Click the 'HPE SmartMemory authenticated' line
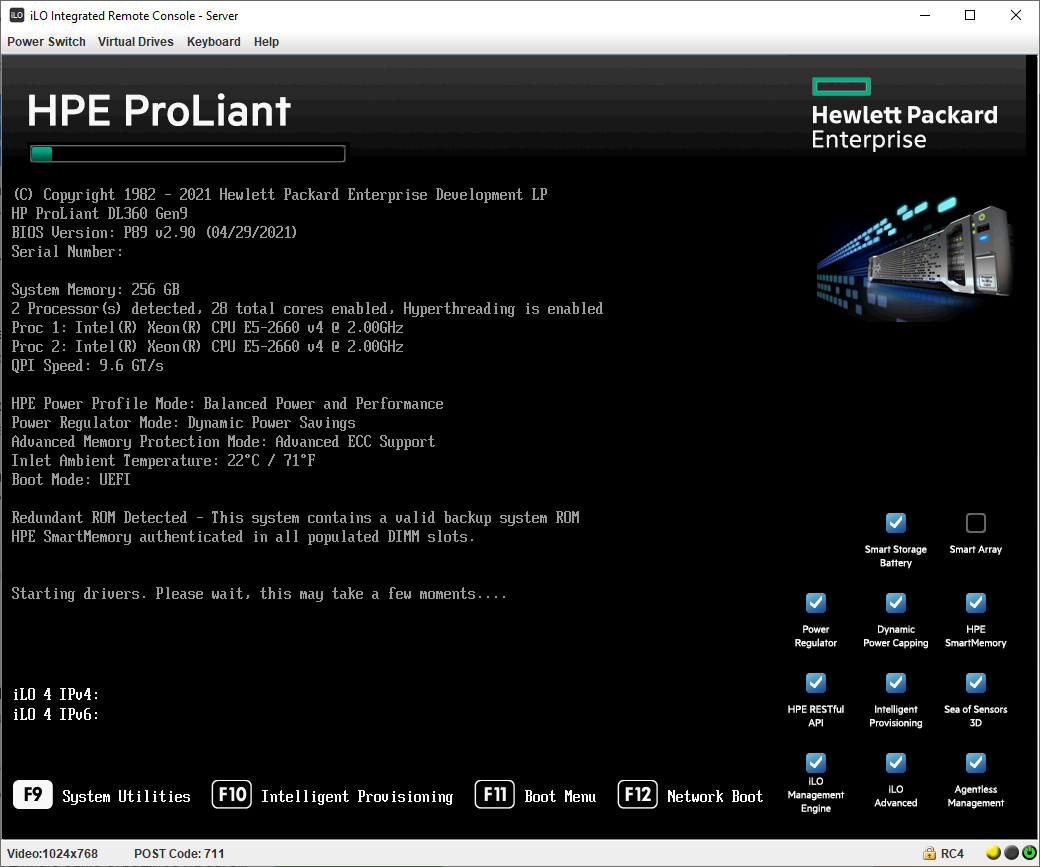The height and width of the screenshot is (867, 1040). point(243,537)
